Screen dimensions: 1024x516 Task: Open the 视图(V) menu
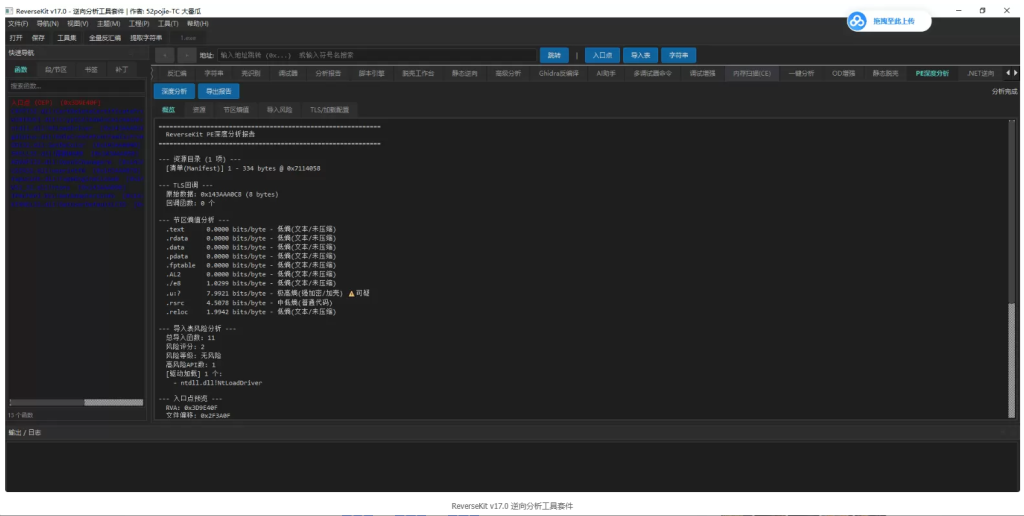click(x=77, y=24)
